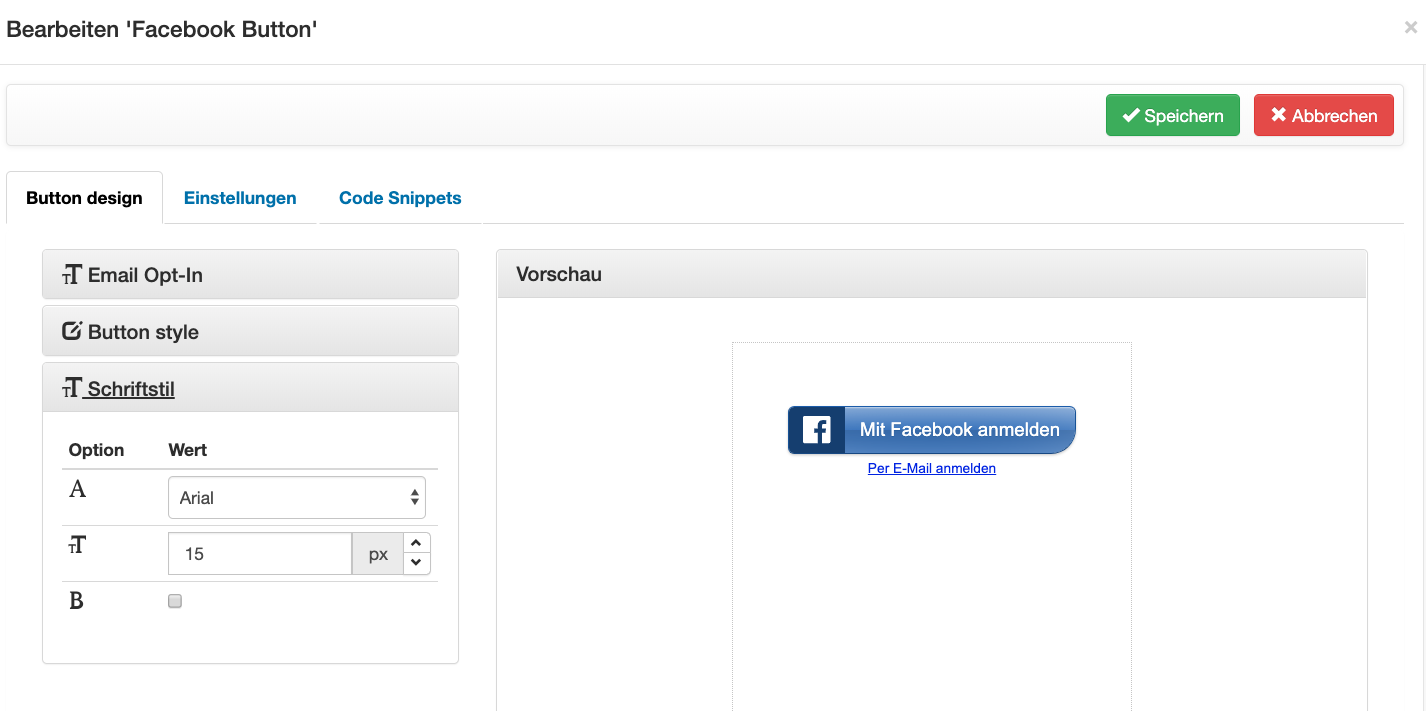
Task: Open the Einstellungen tab
Action: (240, 198)
